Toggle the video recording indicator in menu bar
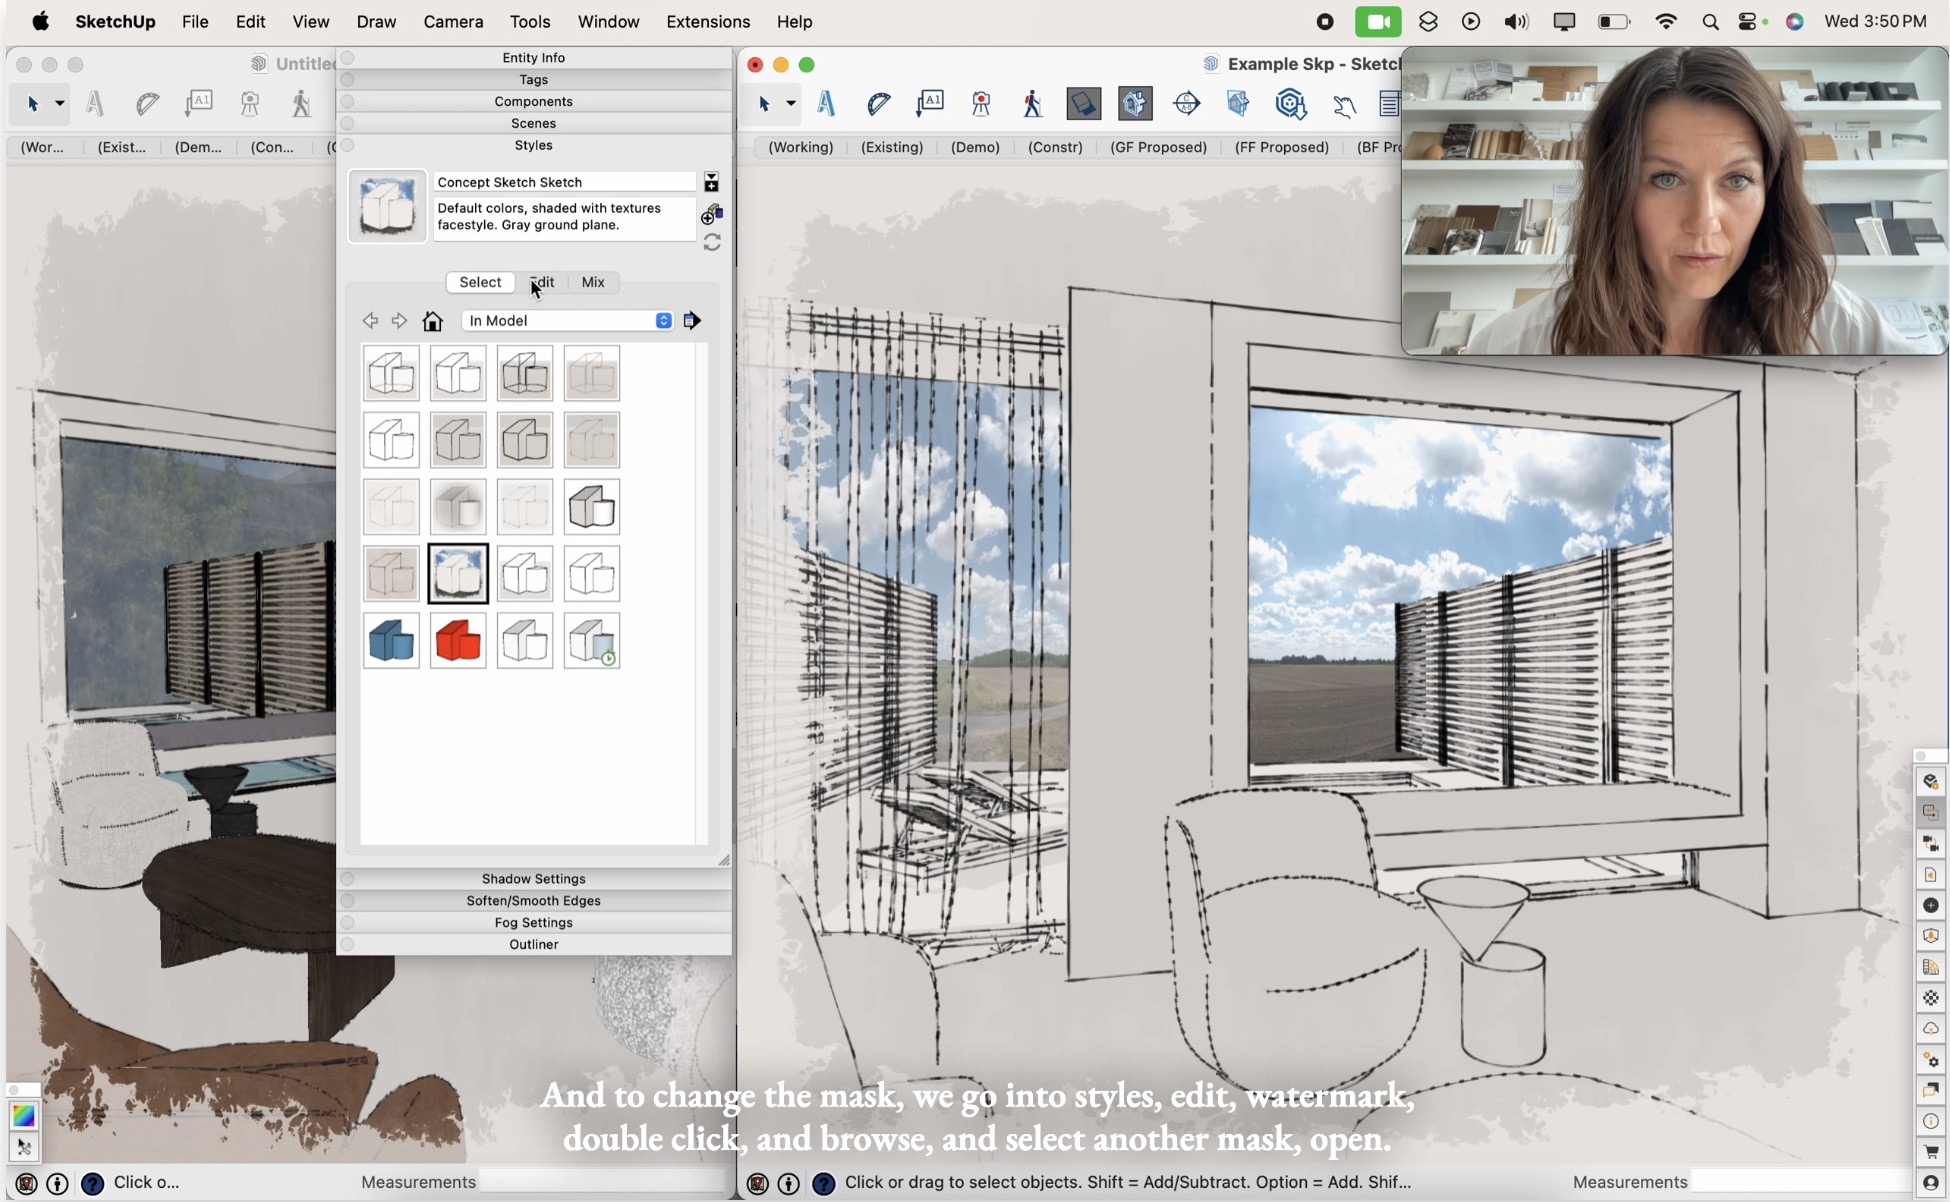 click(x=1379, y=21)
